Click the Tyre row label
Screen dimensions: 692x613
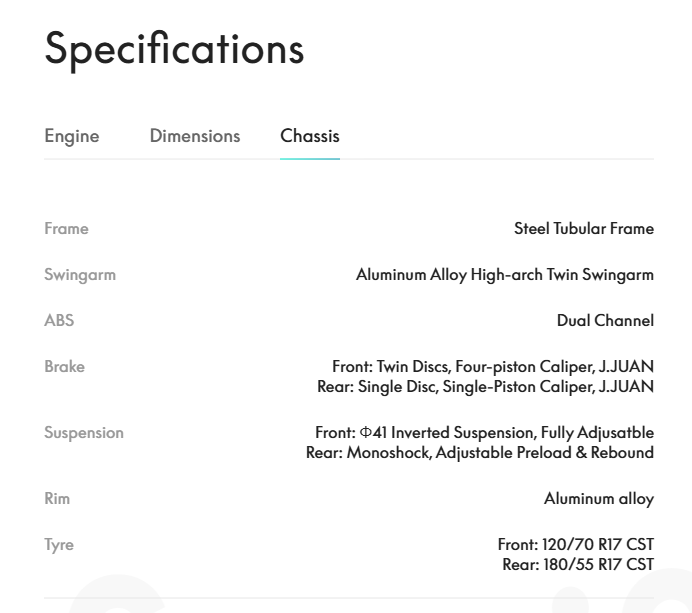(59, 545)
